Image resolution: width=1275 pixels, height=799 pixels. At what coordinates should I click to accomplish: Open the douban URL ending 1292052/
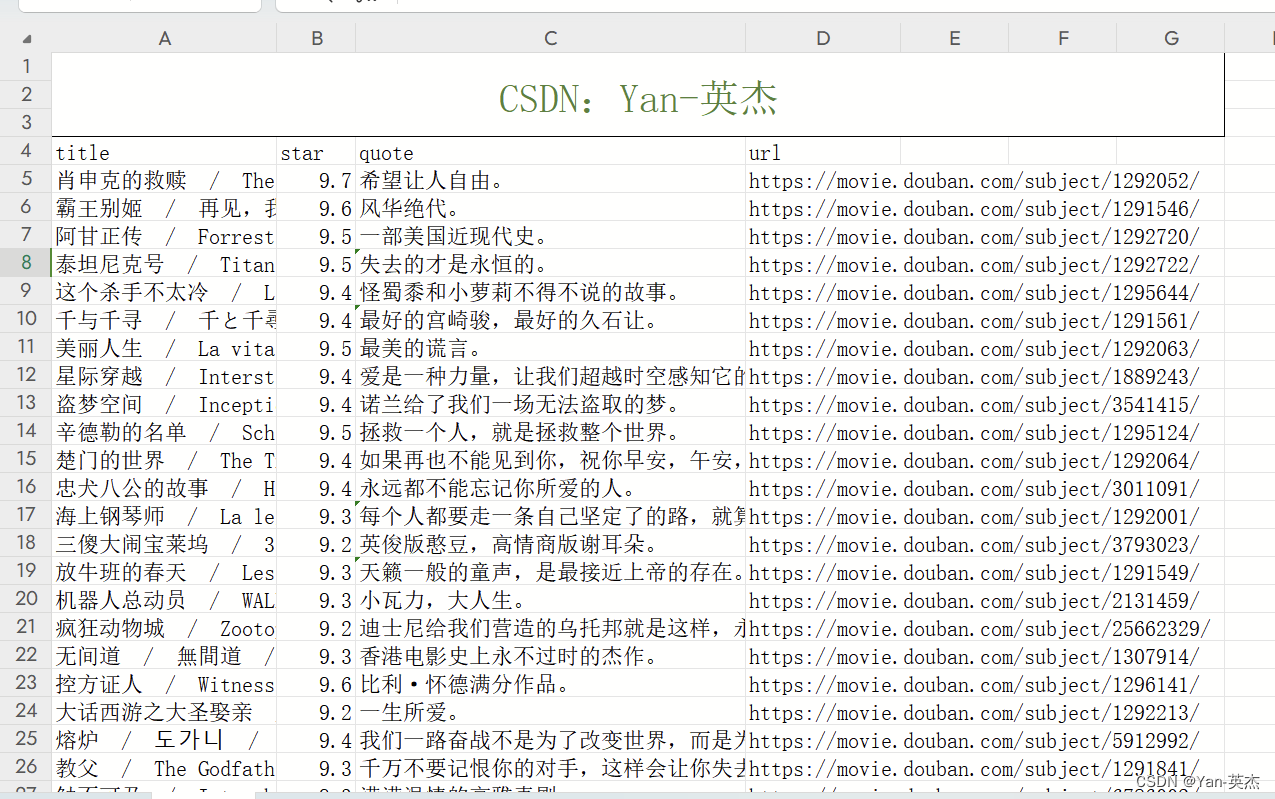point(974,181)
